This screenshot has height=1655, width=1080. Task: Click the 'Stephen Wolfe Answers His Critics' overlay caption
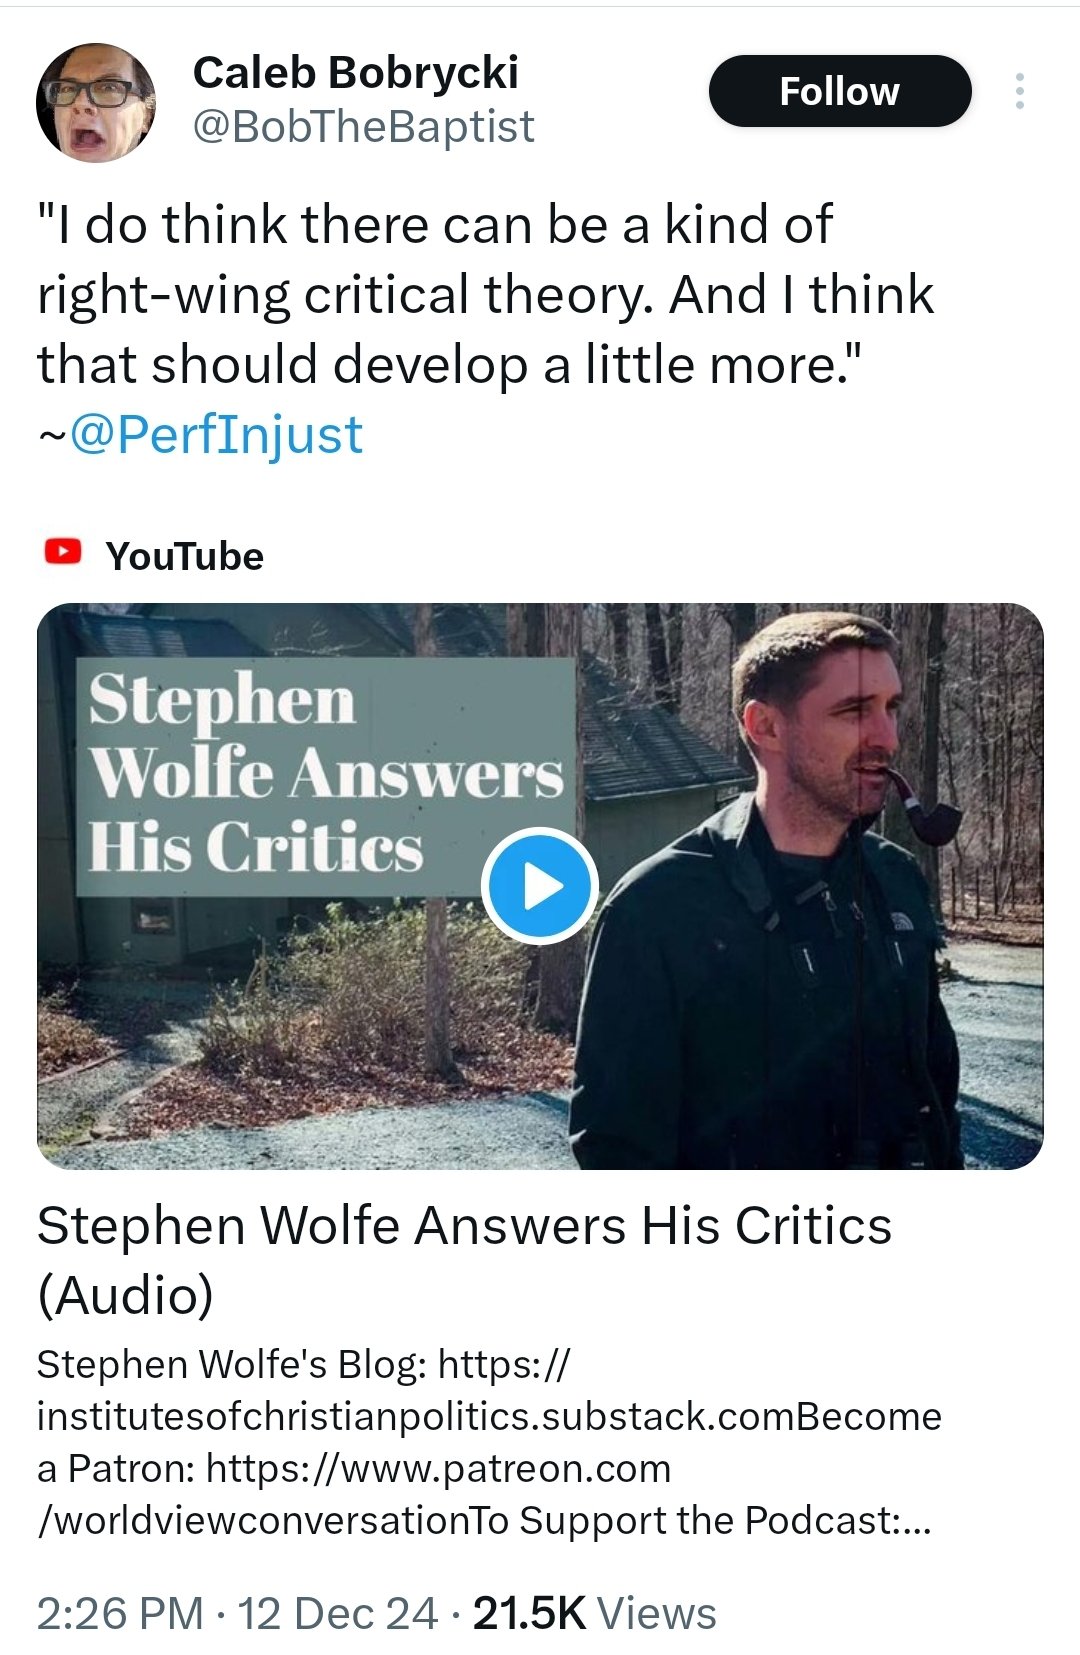click(326, 775)
